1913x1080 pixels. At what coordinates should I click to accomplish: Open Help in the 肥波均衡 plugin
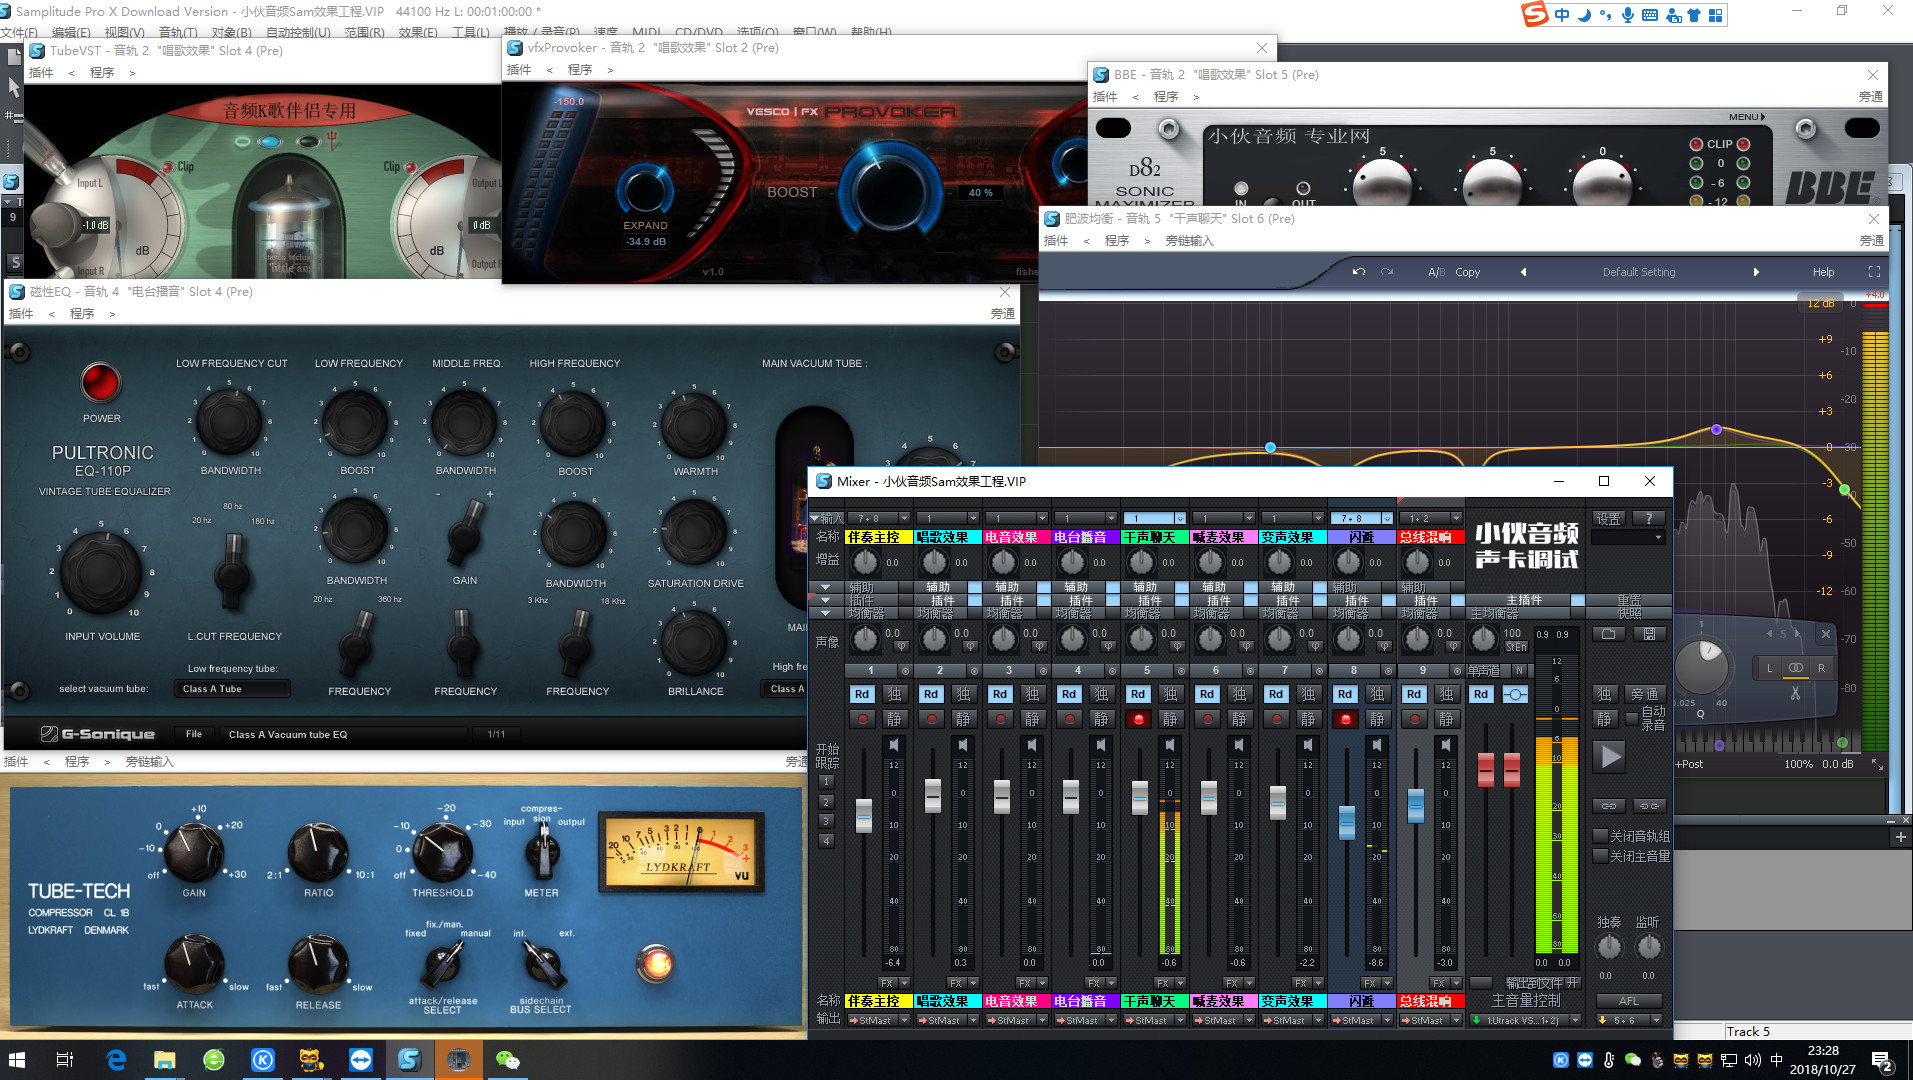(x=1824, y=272)
